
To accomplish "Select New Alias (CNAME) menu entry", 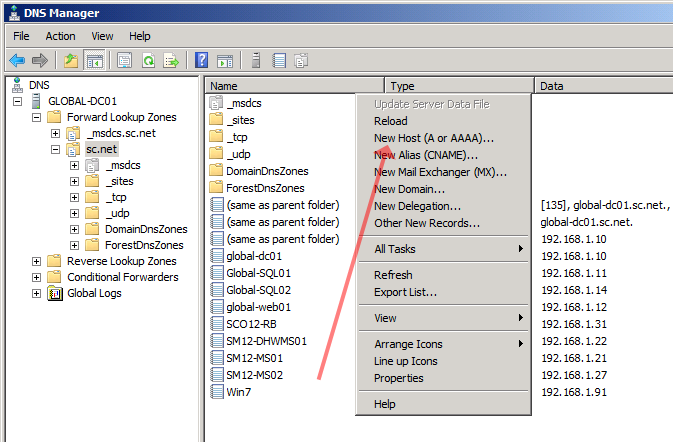I will (425, 155).
